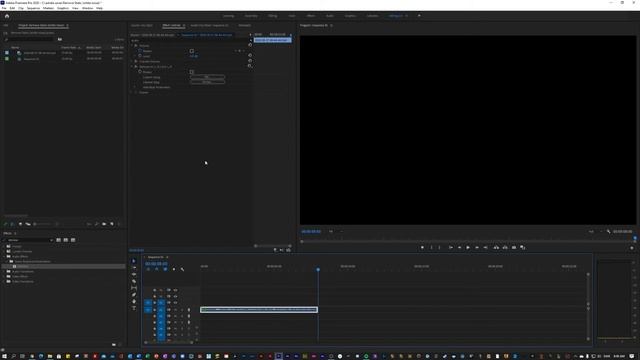This screenshot has height=360, width=640.
Task: Click Mark In in Program monitor
Action: tap(431, 247)
